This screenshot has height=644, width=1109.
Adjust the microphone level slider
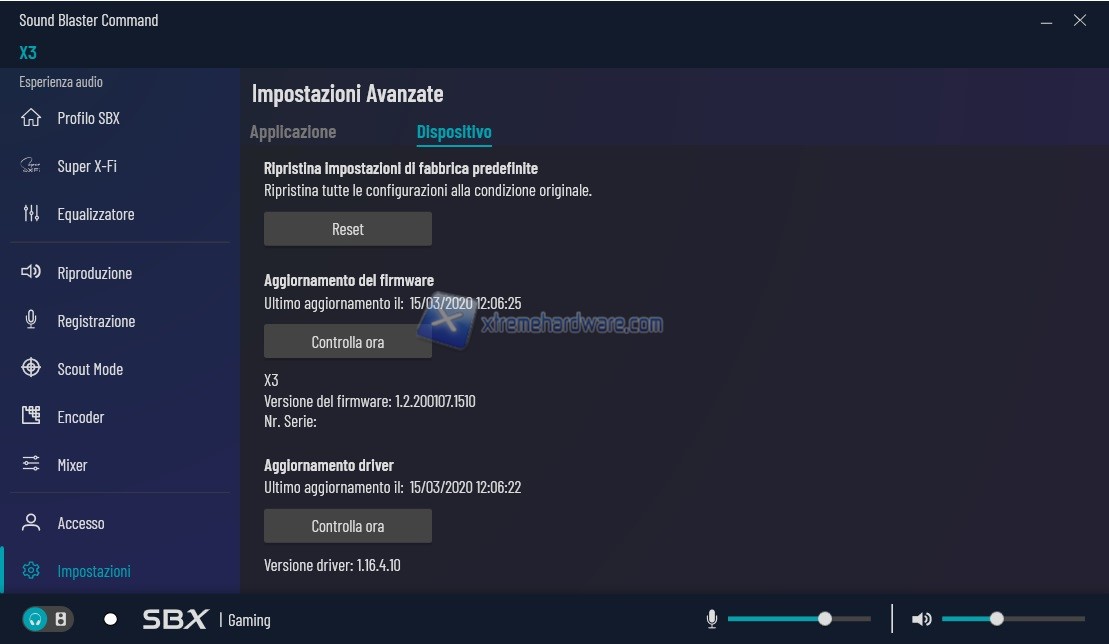pyautogui.click(x=824, y=619)
